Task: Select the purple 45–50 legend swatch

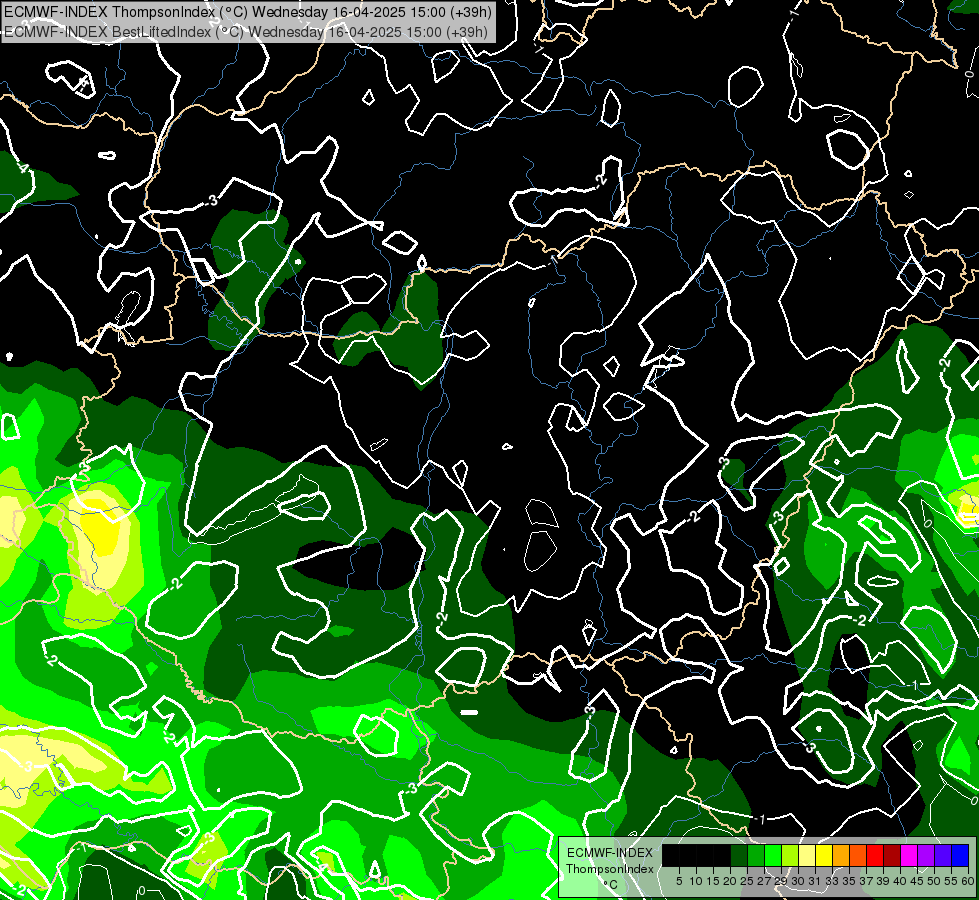Action: pos(926,856)
